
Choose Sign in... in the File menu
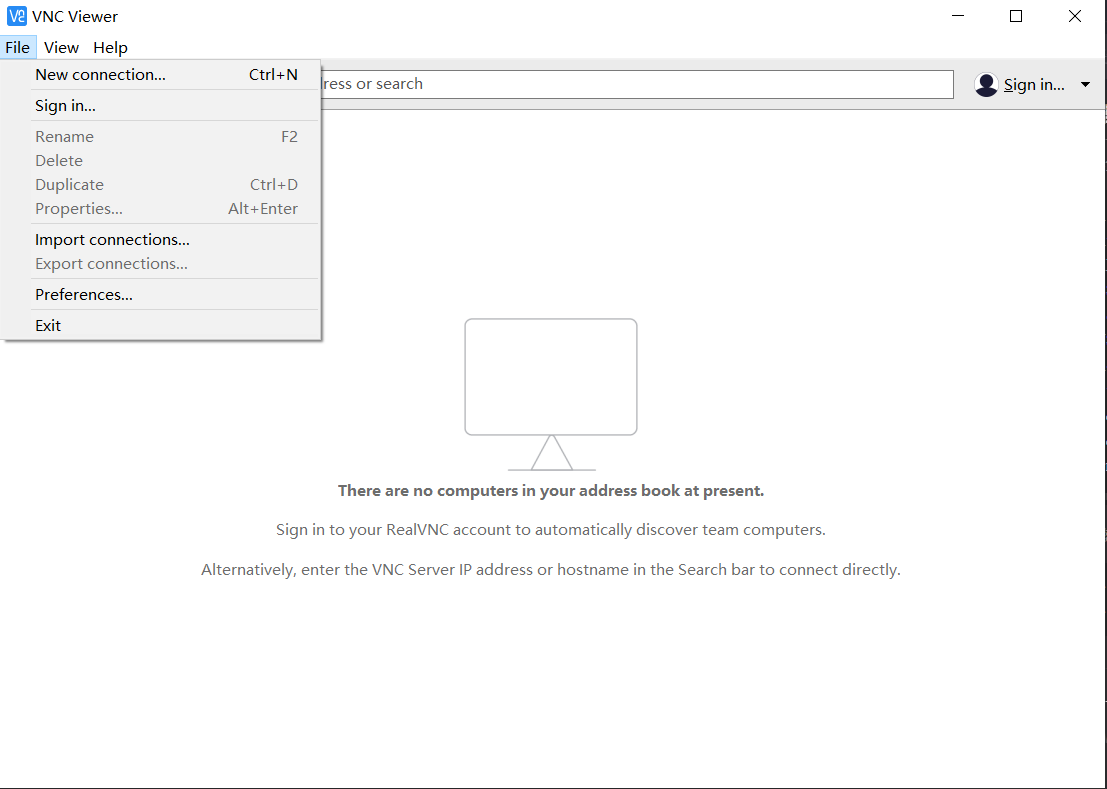(65, 106)
